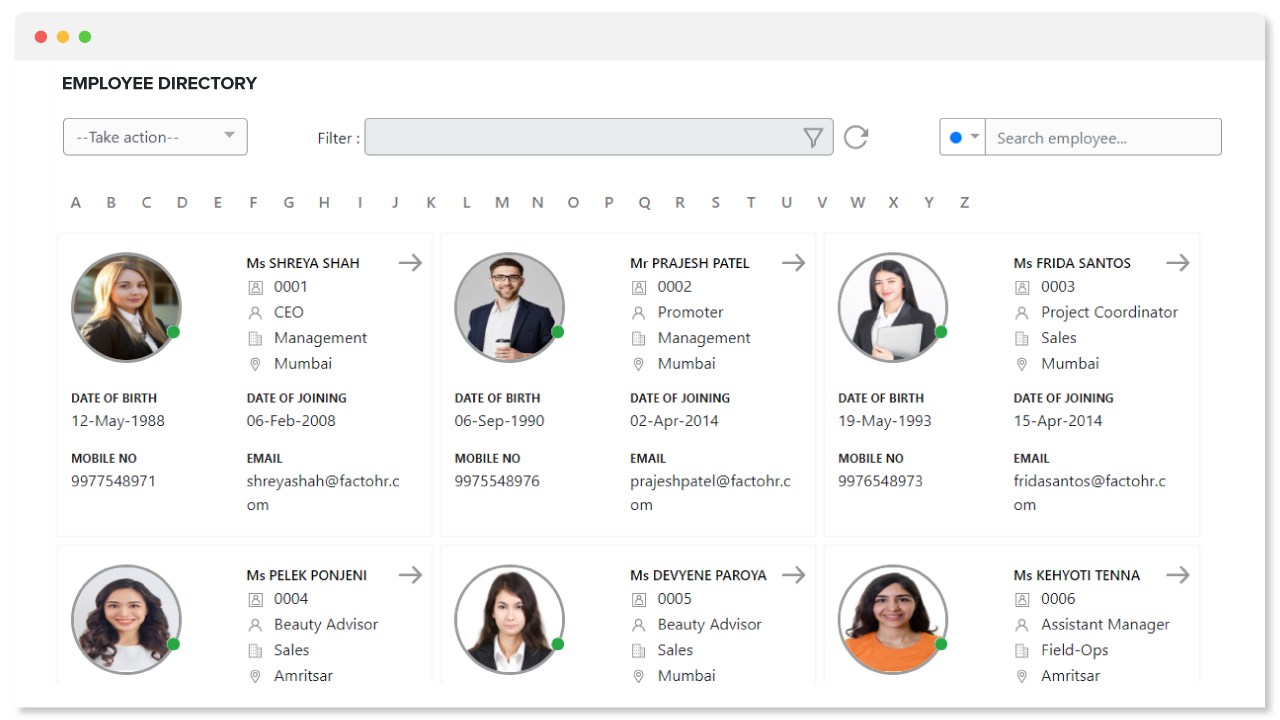Click mobile number 9976548973
This screenshot has width=1280, height=720.
coord(881,481)
